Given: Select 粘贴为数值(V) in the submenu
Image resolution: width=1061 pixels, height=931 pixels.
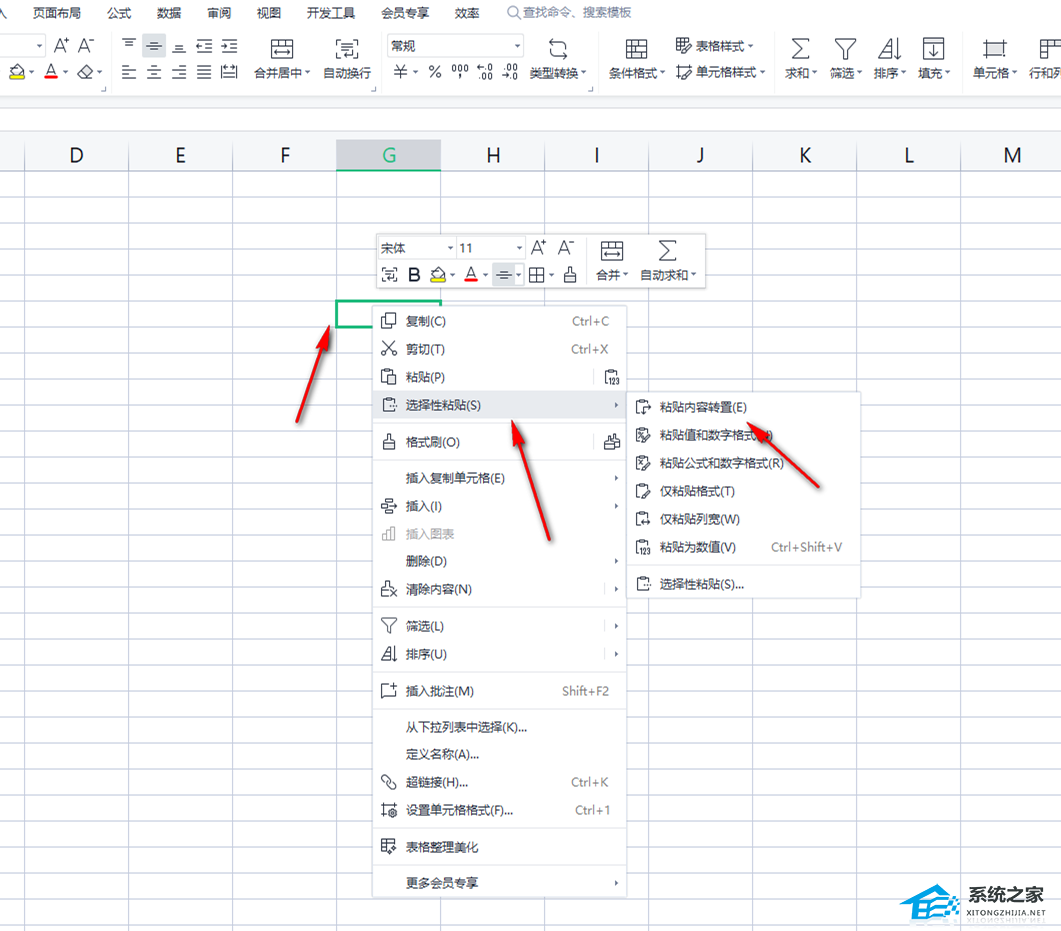Looking at the screenshot, I should [x=744, y=547].
